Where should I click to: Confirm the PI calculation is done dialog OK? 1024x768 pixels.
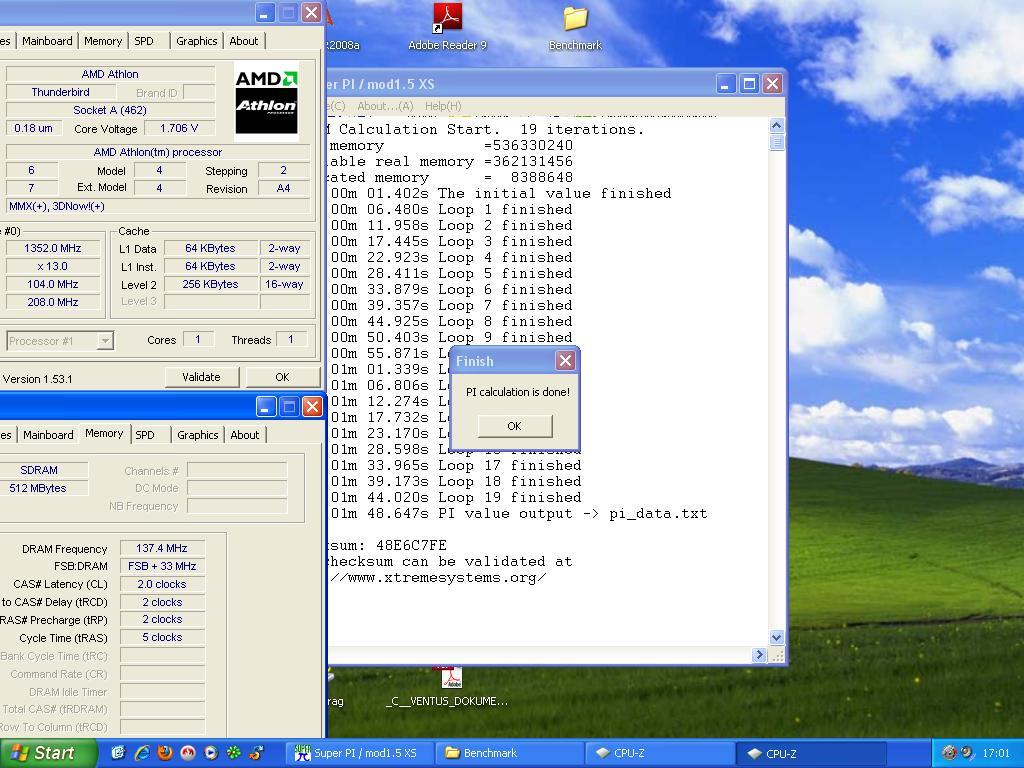coord(515,426)
